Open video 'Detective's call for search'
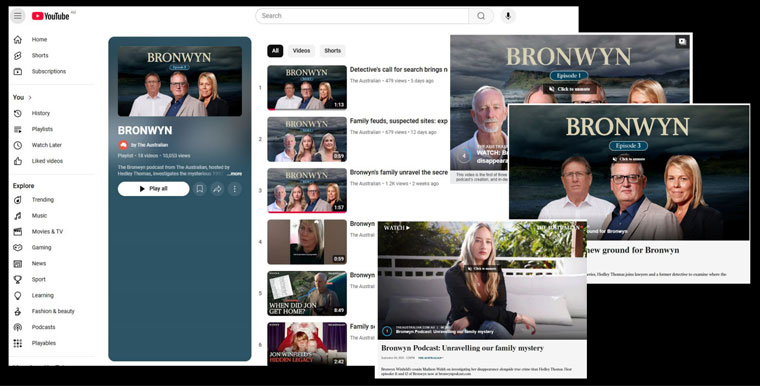760x386 pixels. (x=398, y=70)
